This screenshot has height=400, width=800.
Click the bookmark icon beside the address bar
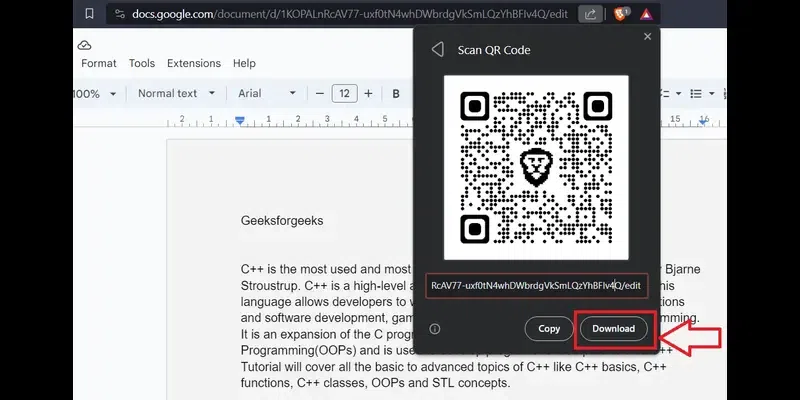click(89, 14)
